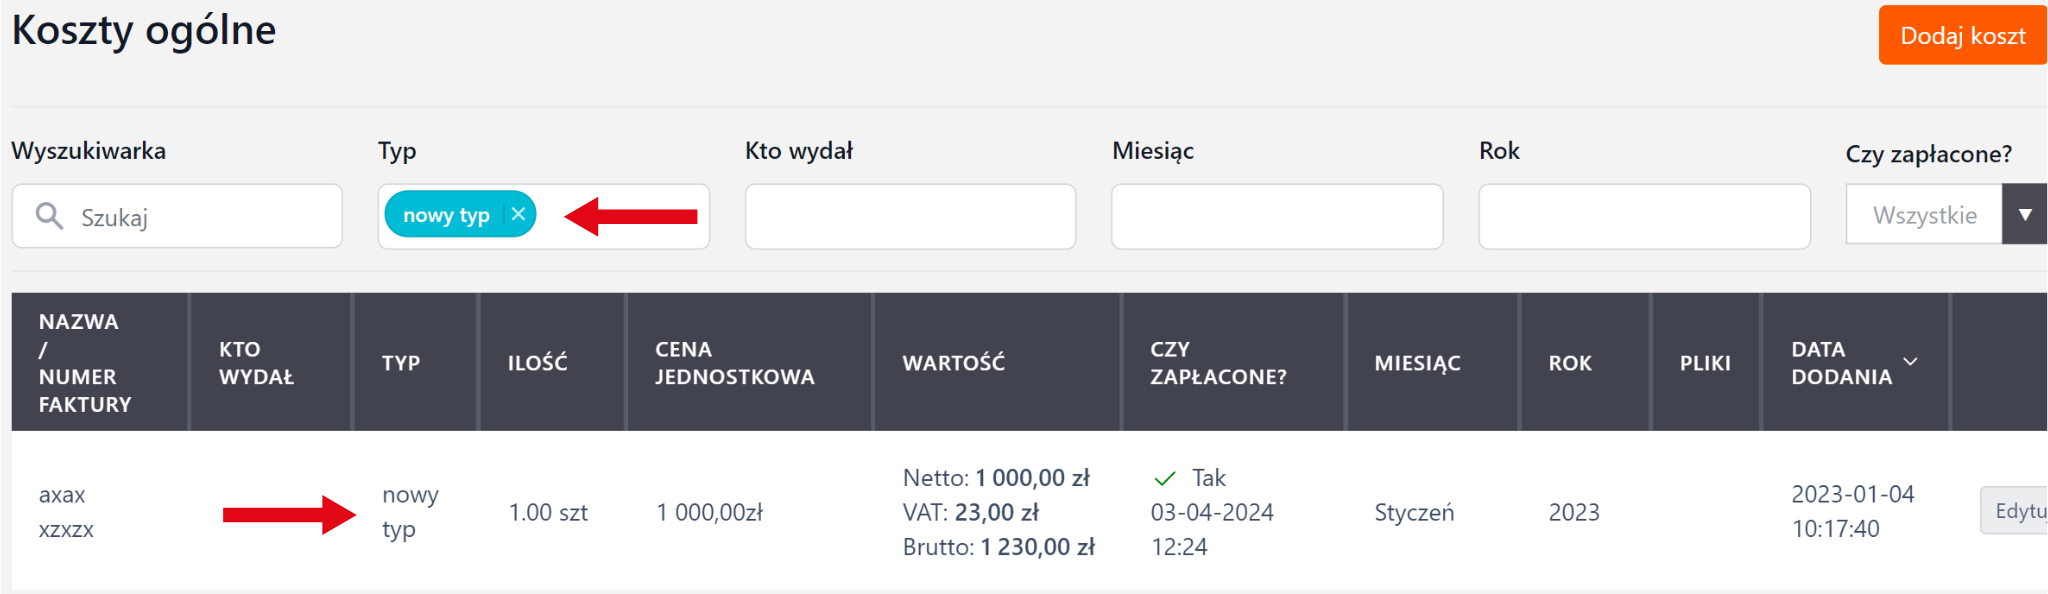The width and height of the screenshot is (2048, 594).
Task: Click the Edytuj button in the row
Action: pyautogui.click(x=2014, y=511)
